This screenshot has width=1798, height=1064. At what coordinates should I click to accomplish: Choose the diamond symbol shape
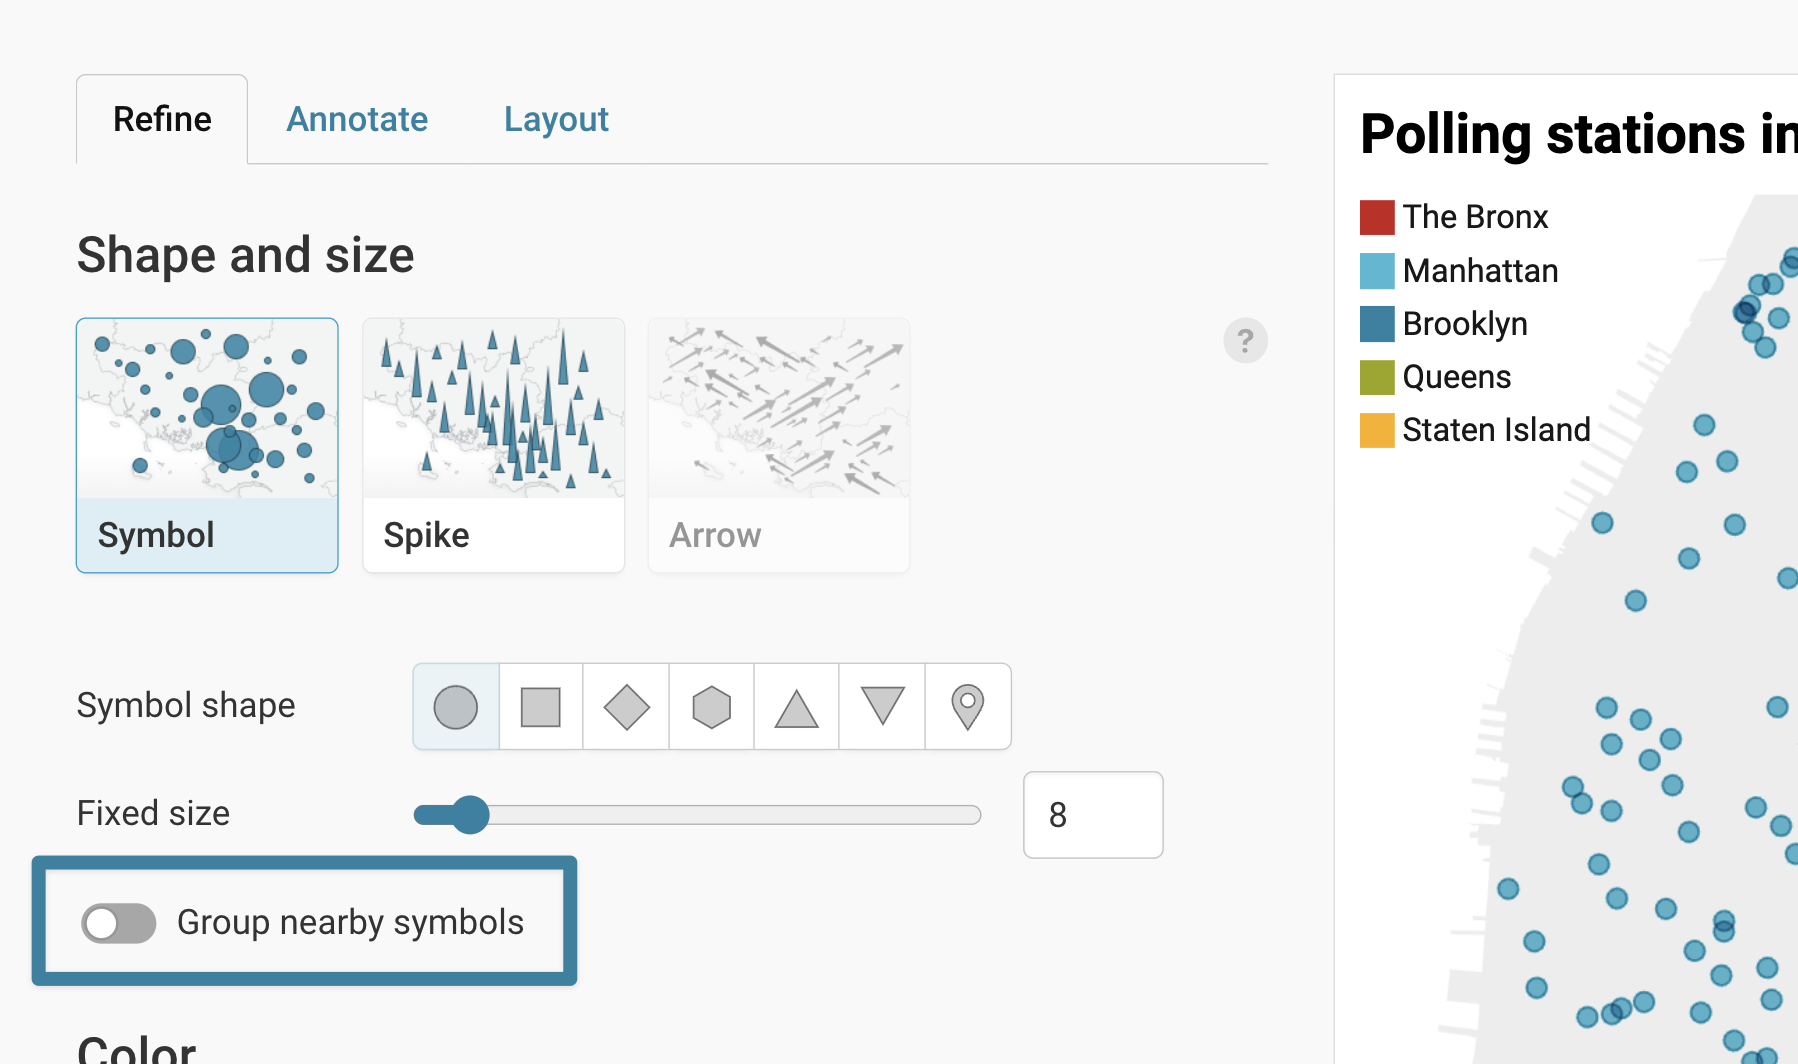pyautogui.click(x=627, y=707)
